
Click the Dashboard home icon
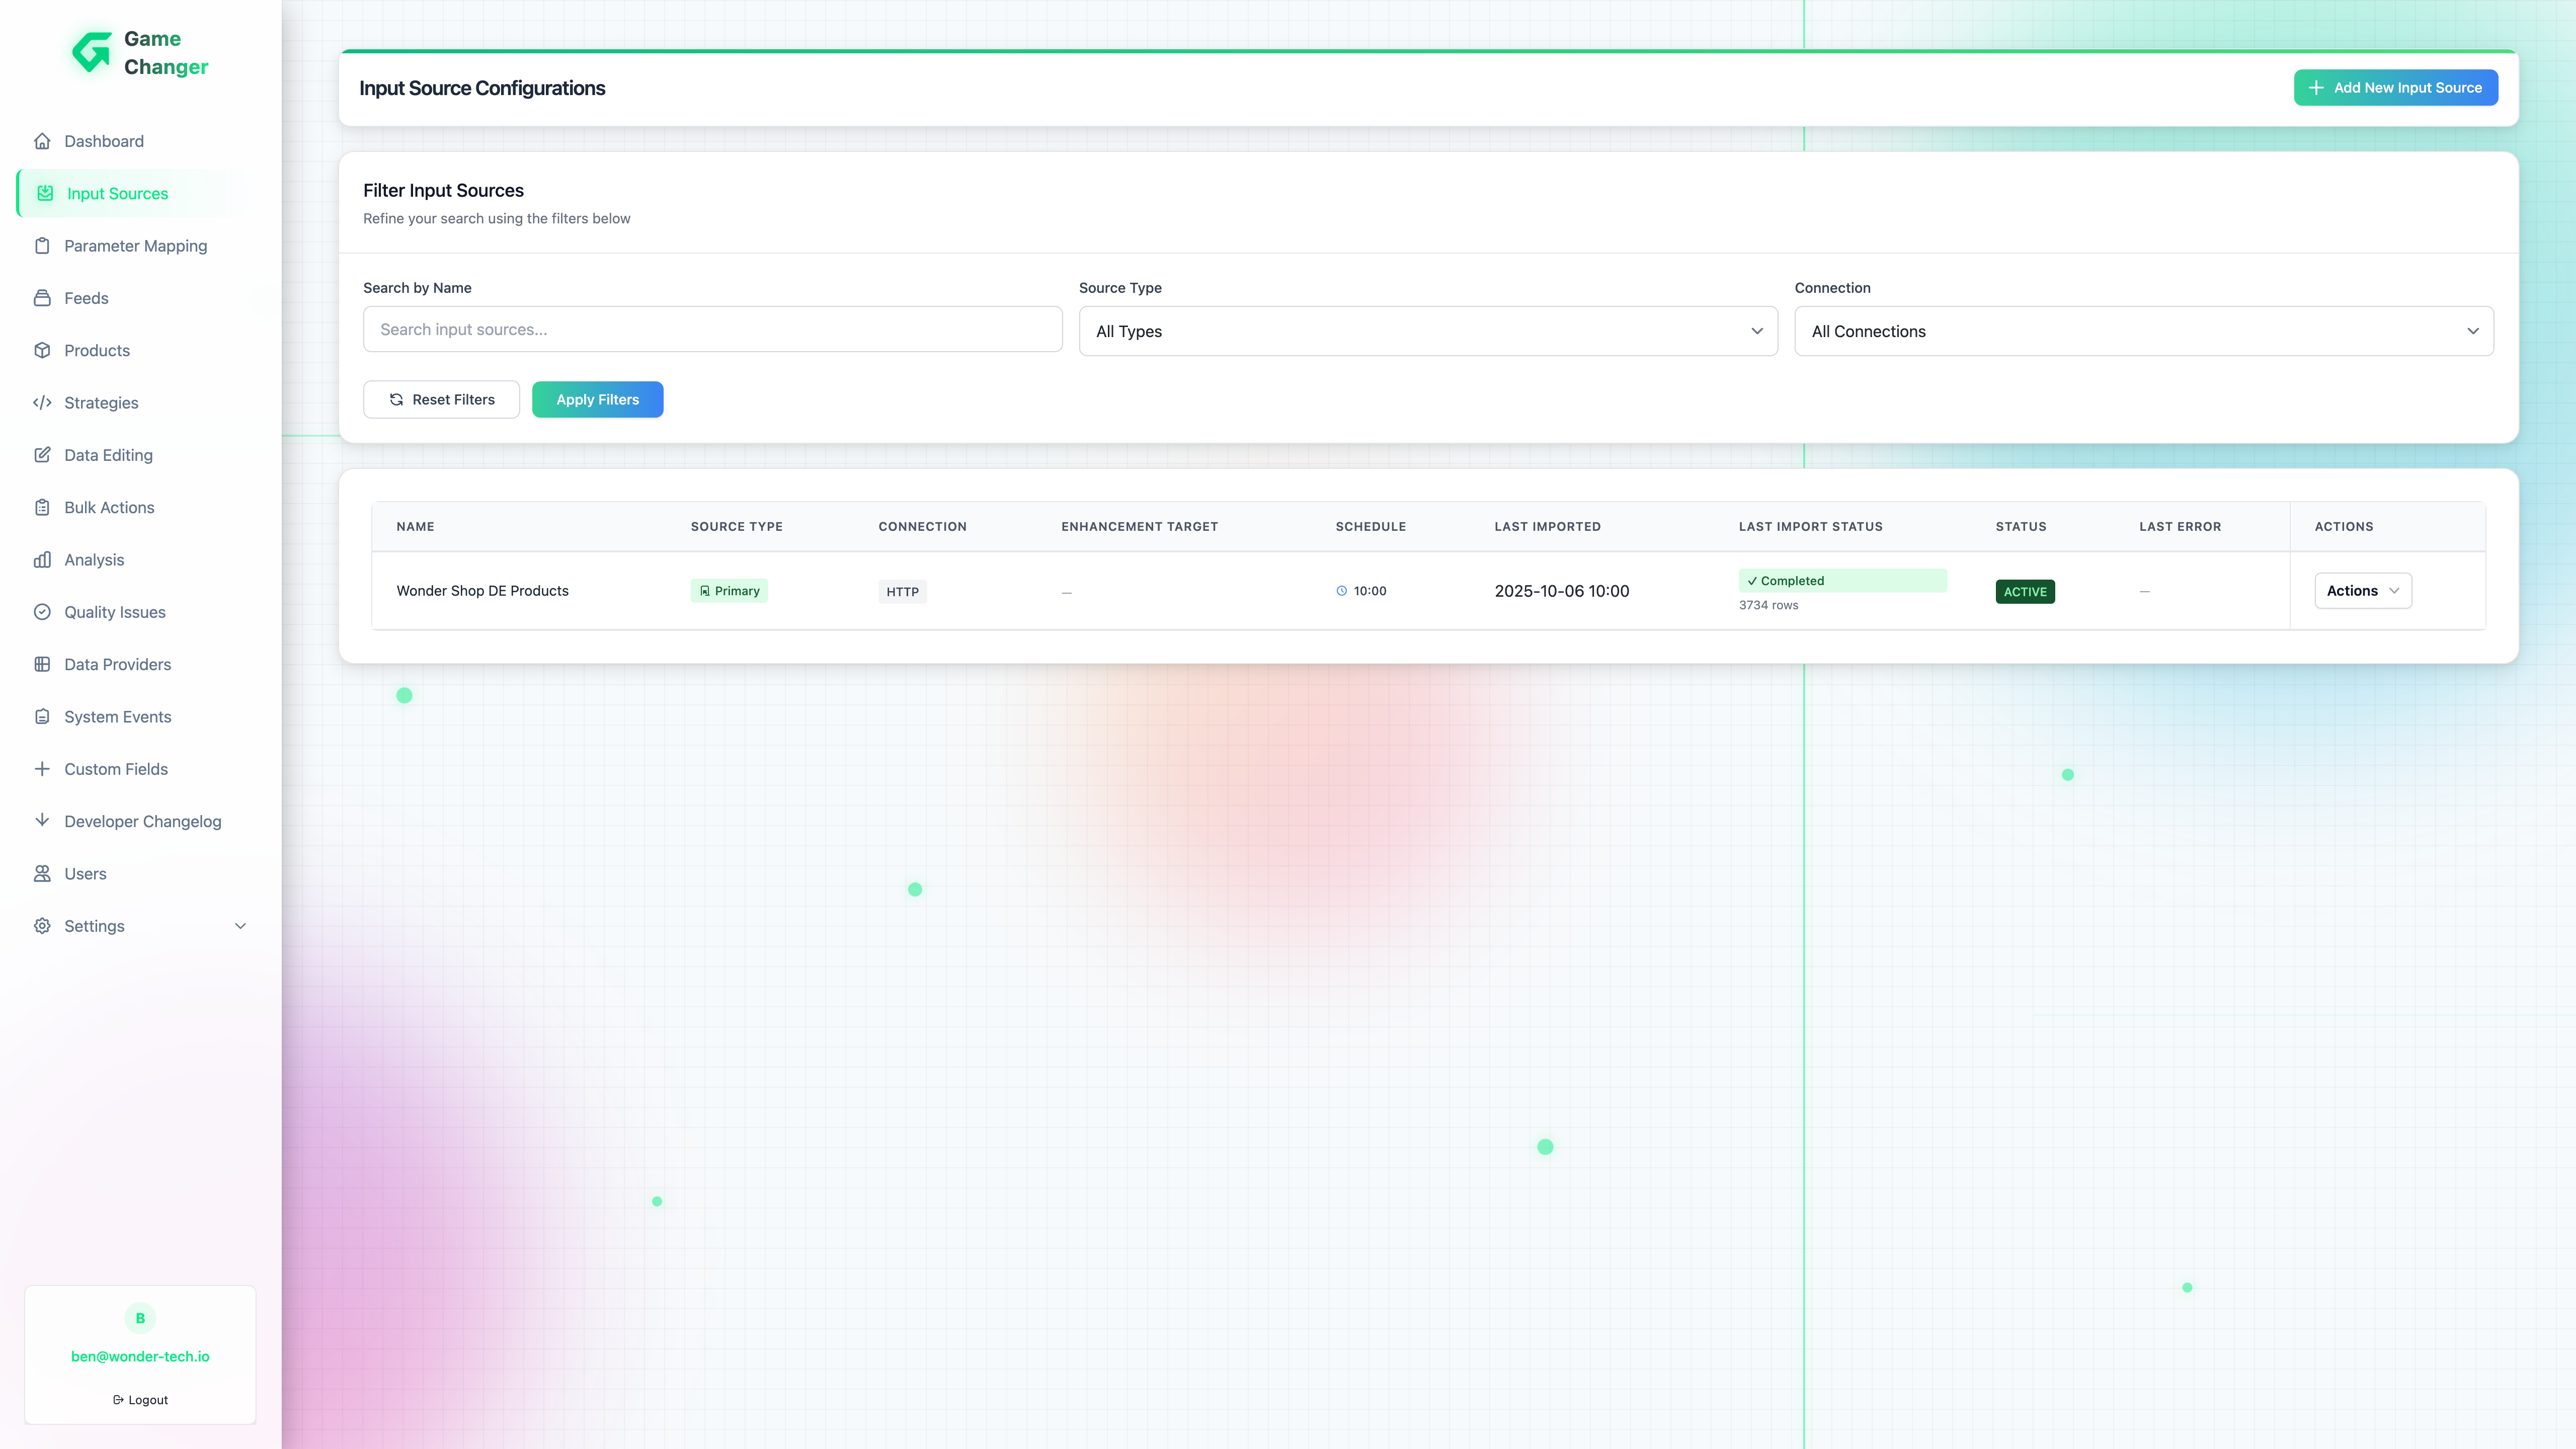42,141
